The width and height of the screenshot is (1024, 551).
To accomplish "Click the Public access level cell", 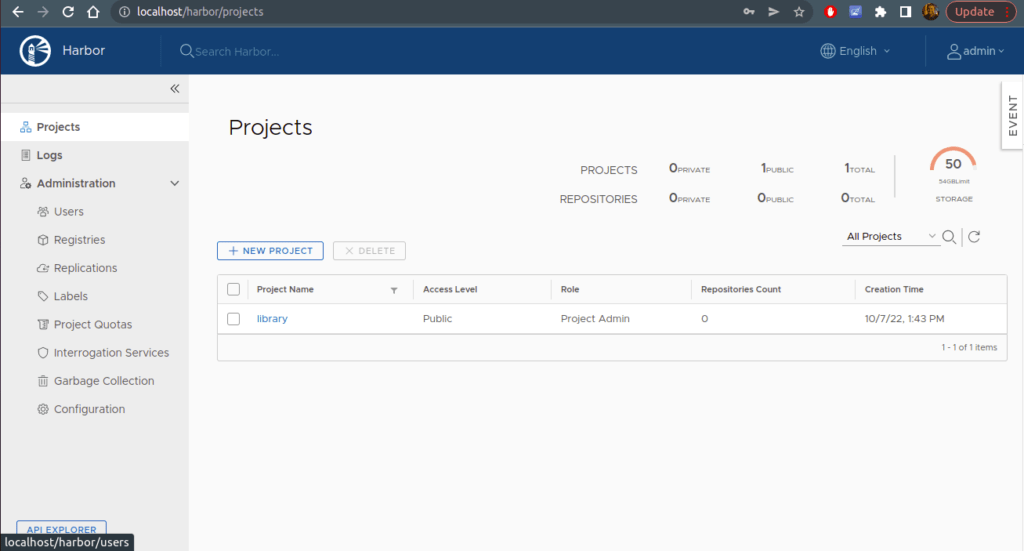I will click(438, 319).
